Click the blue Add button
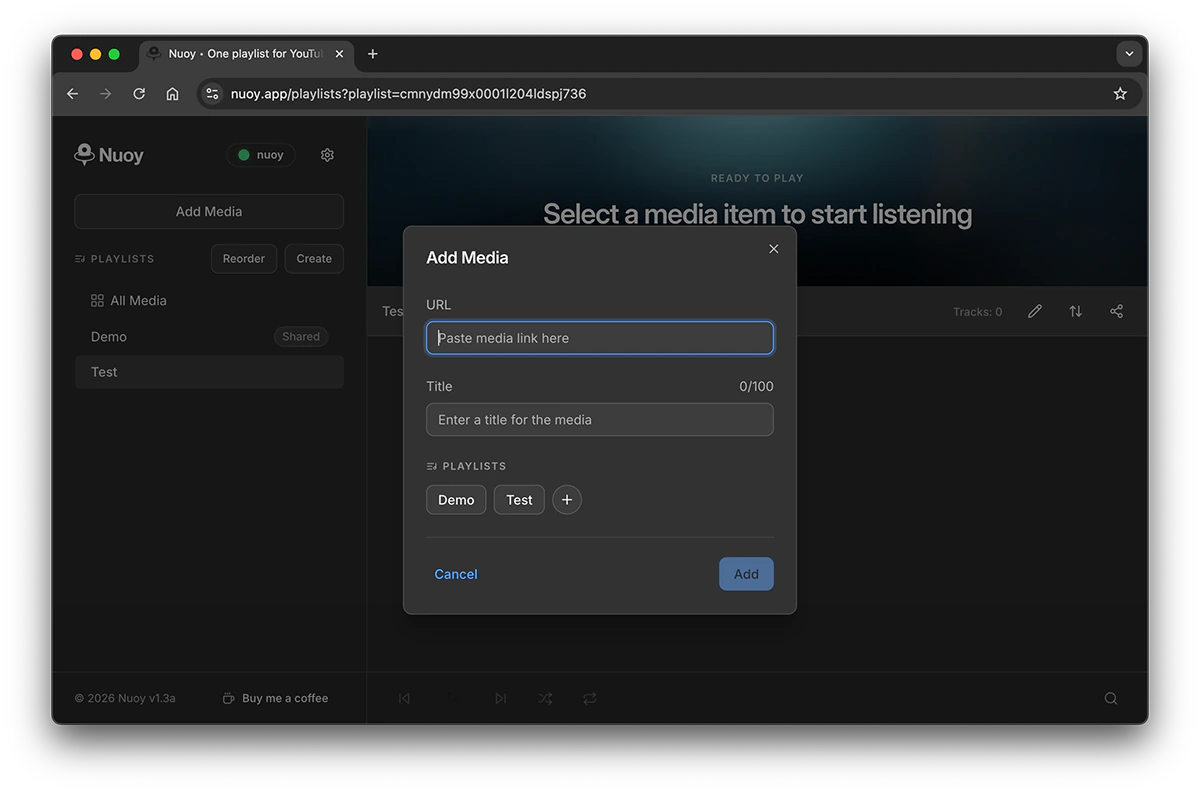The image size is (1200, 793). pyautogui.click(x=746, y=574)
